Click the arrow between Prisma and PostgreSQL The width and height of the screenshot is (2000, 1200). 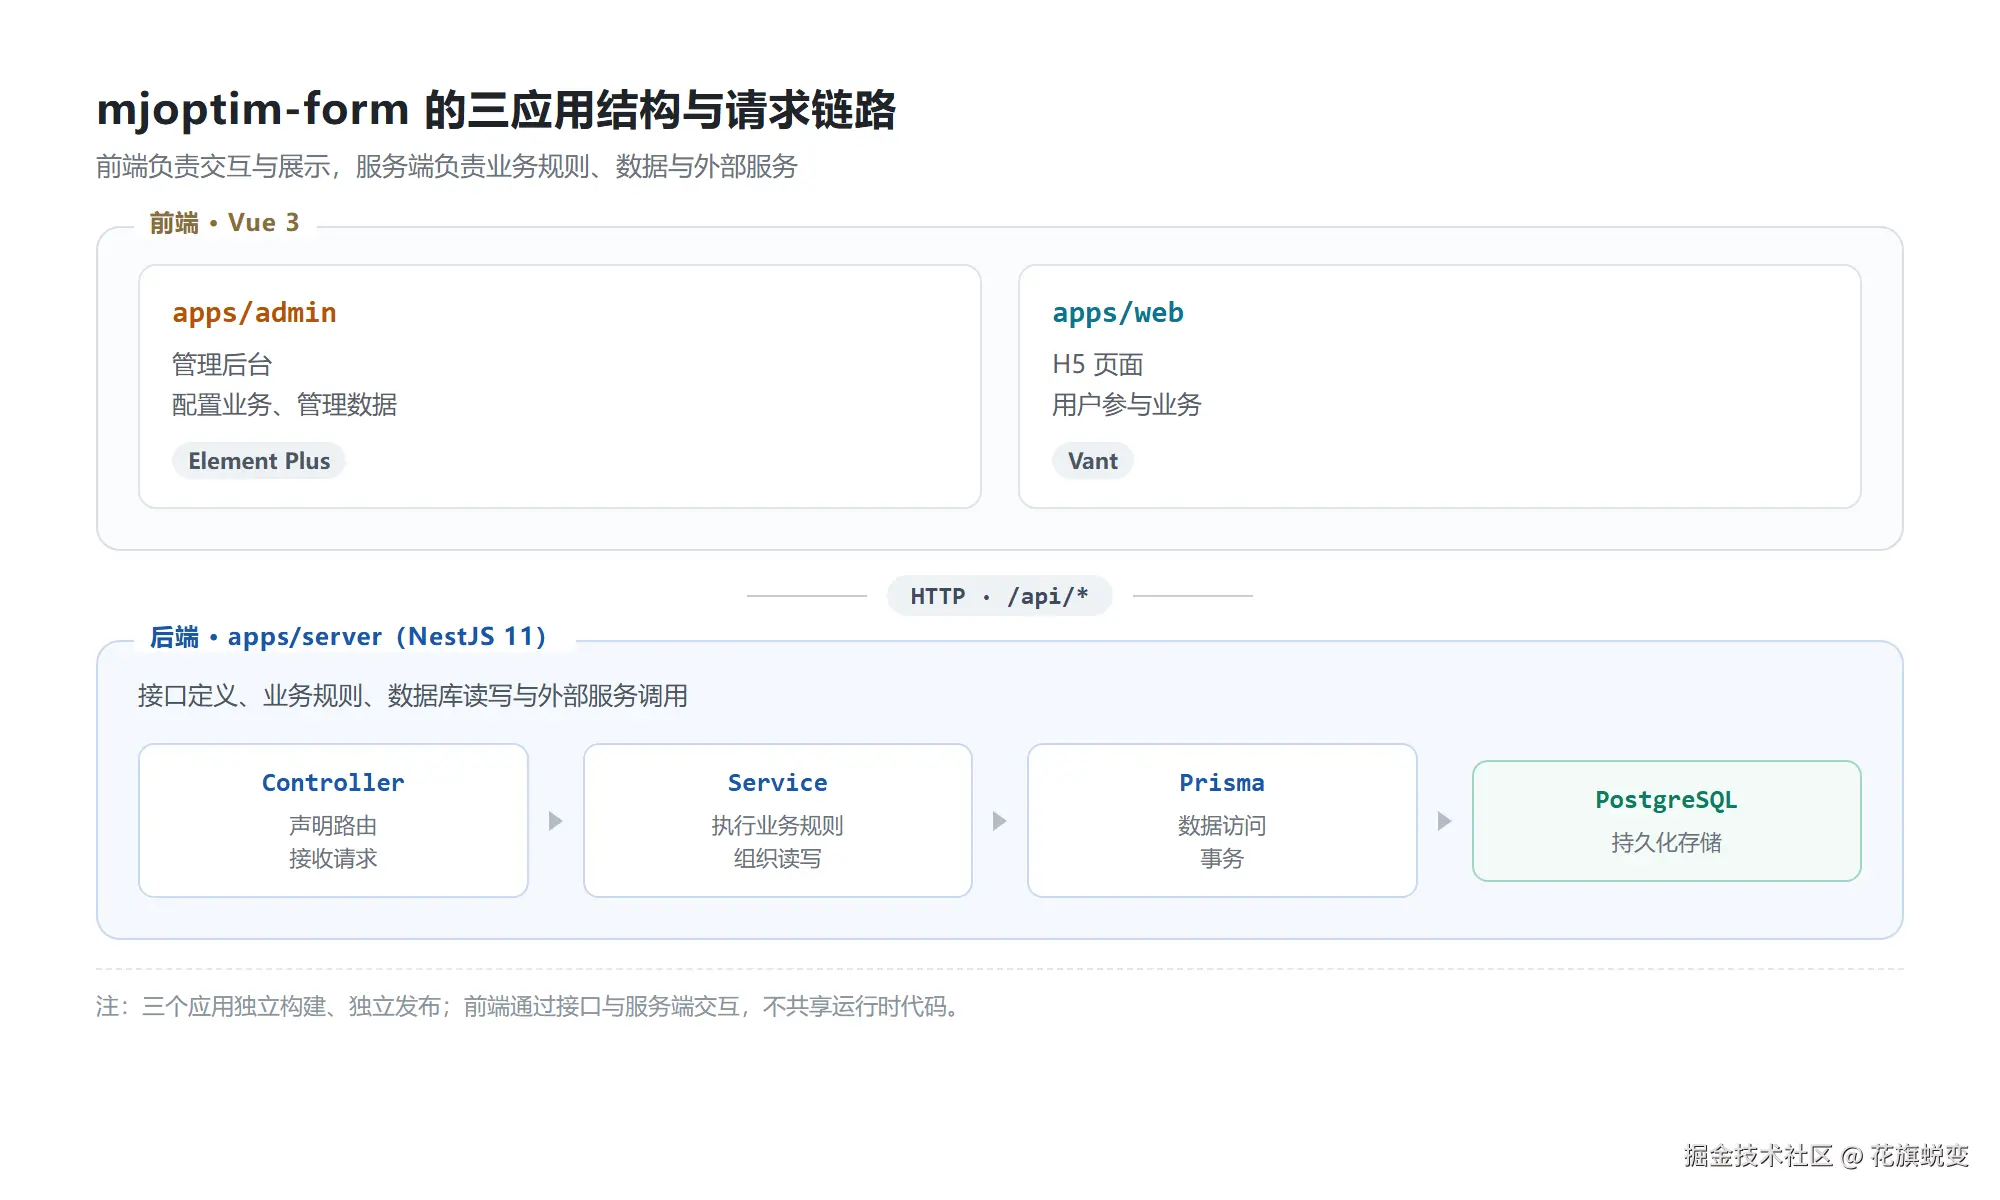point(1445,821)
